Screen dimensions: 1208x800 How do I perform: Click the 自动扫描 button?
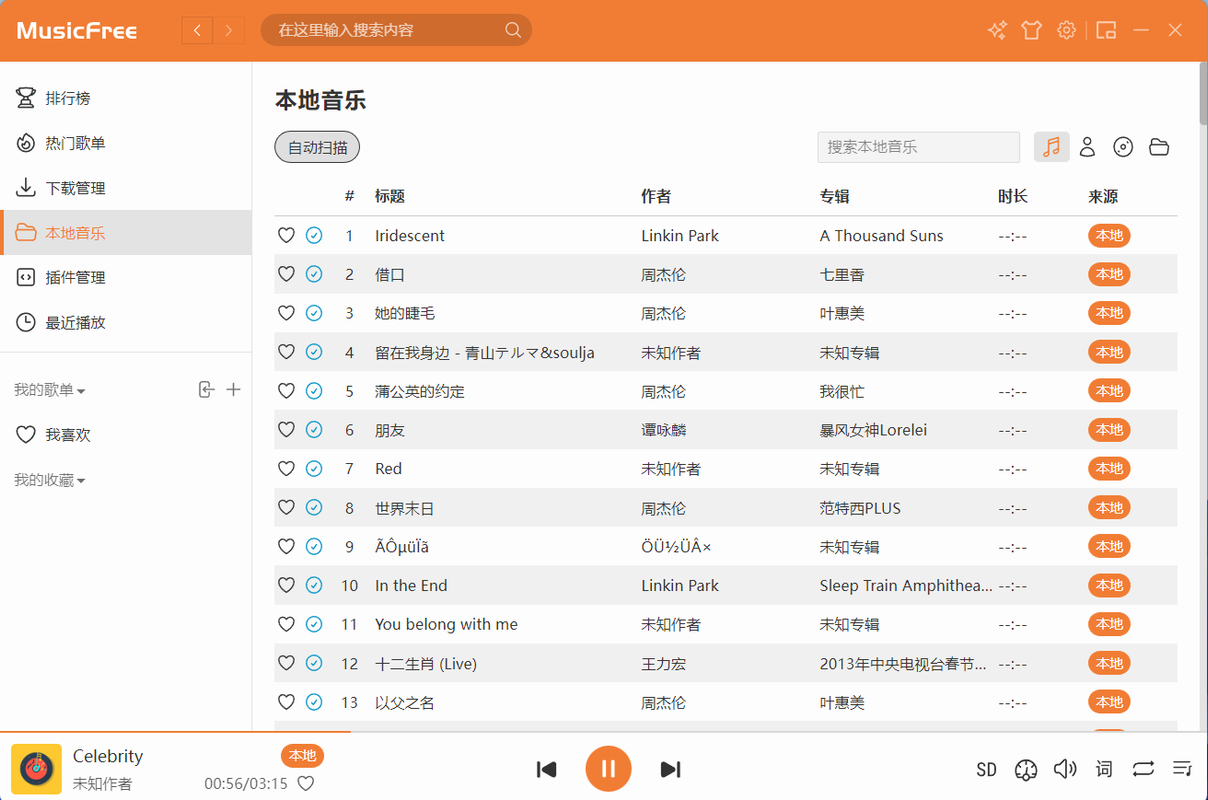(x=317, y=147)
